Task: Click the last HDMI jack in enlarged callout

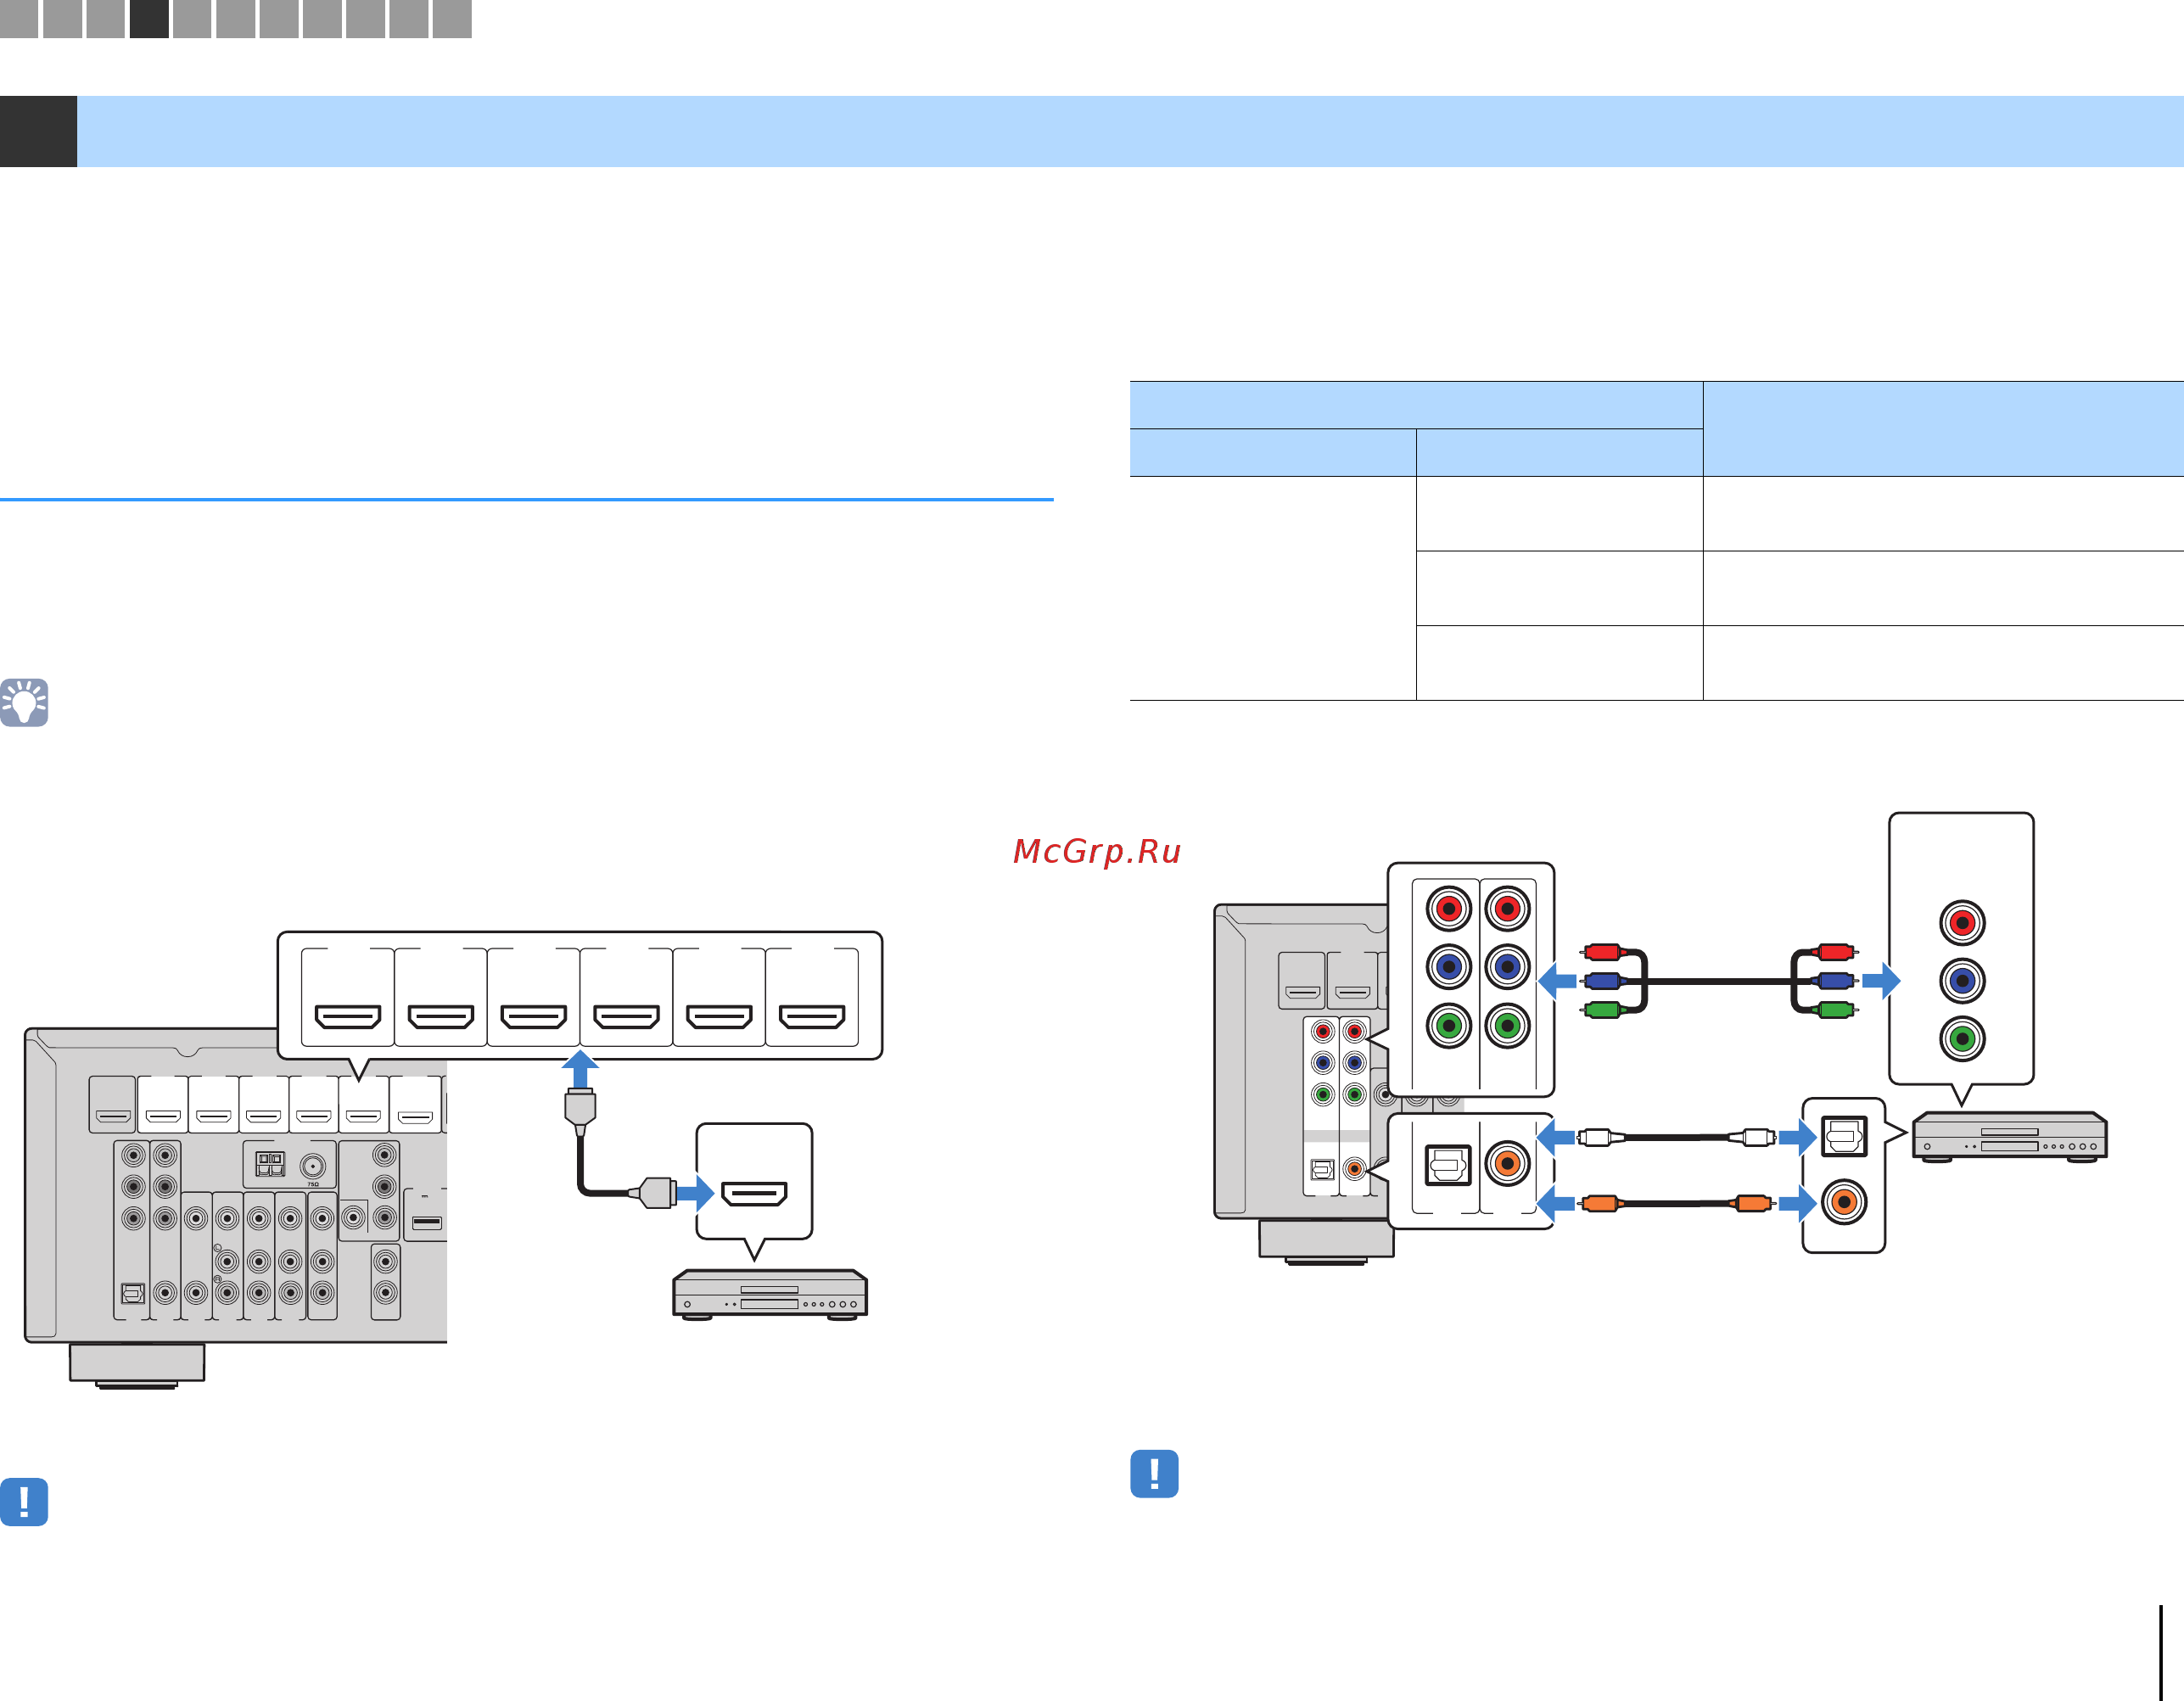Action: tap(812, 1017)
